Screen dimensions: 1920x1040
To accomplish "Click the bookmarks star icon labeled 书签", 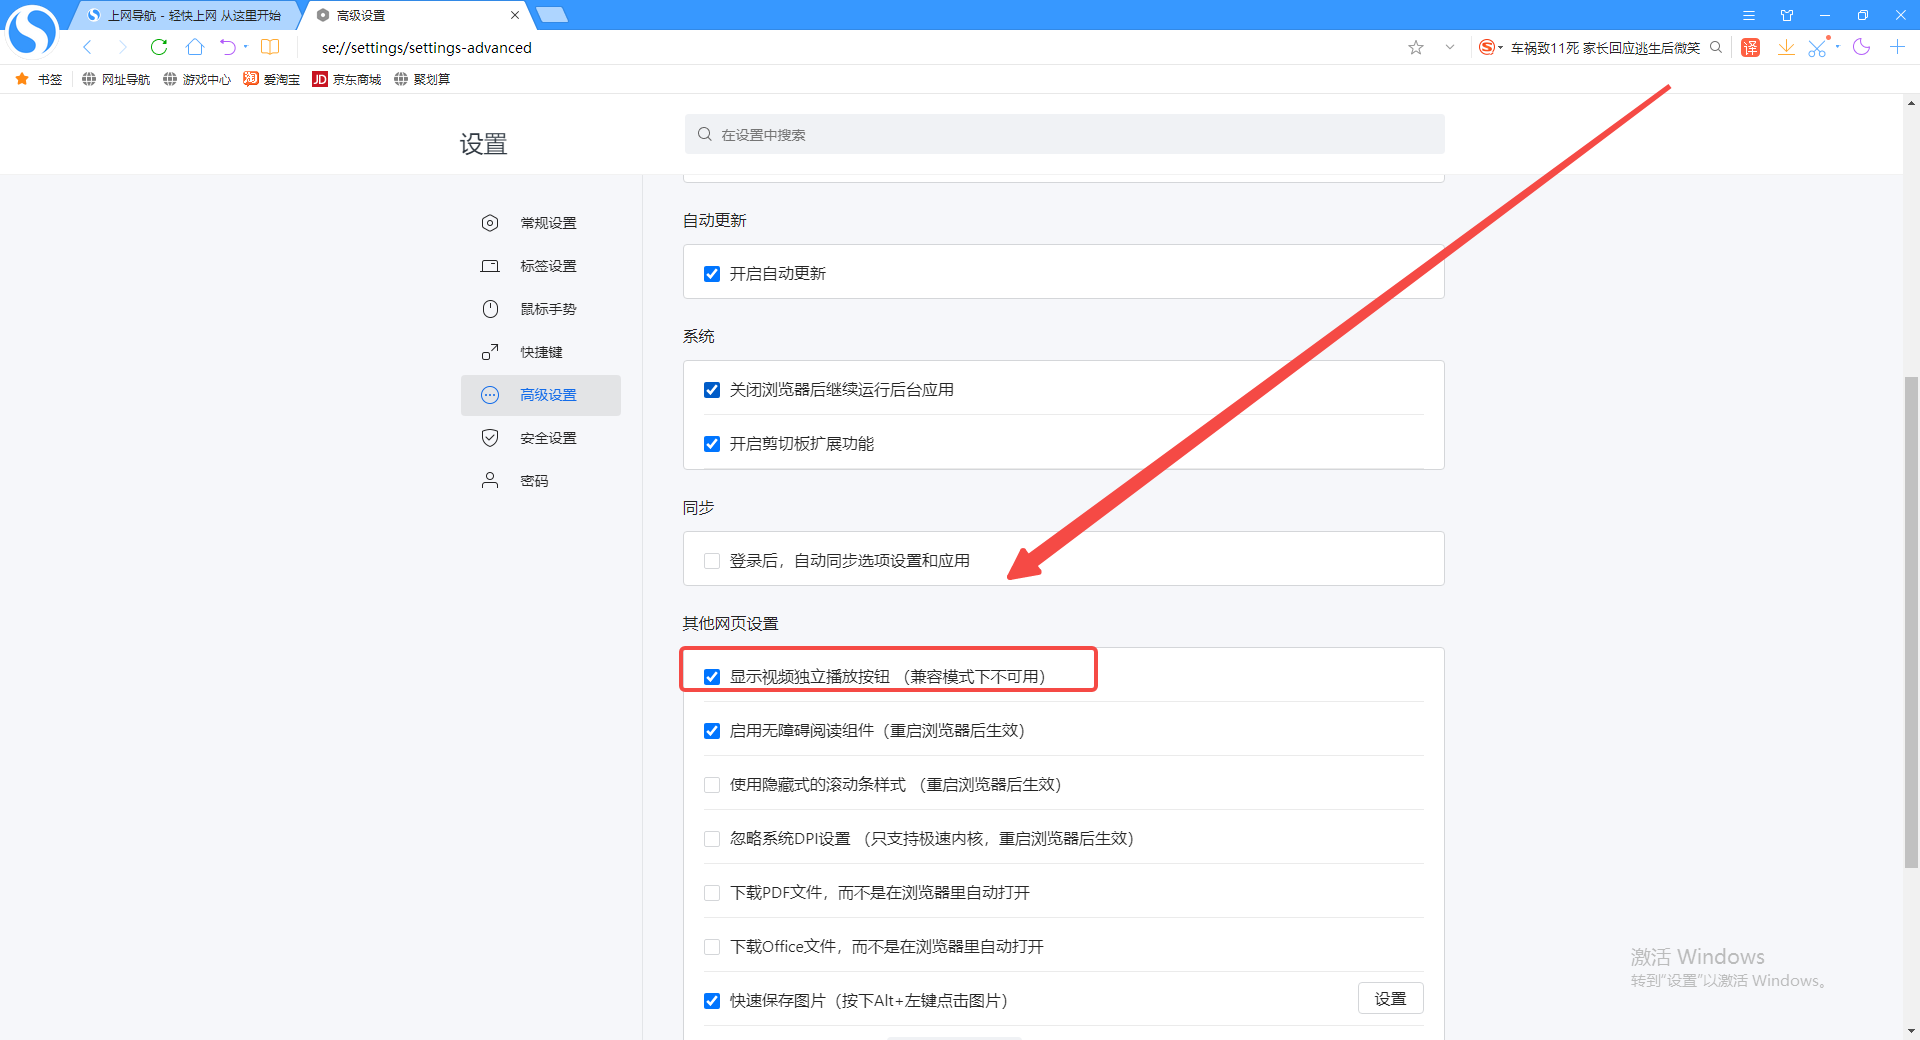I will [38, 79].
